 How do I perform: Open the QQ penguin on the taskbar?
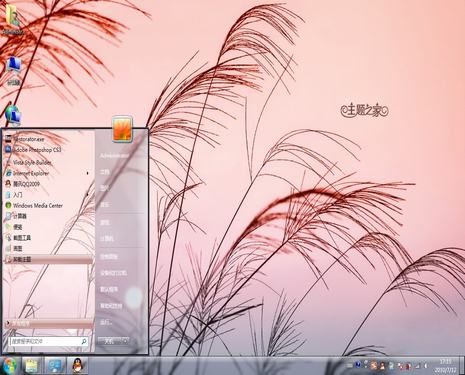[78, 366]
